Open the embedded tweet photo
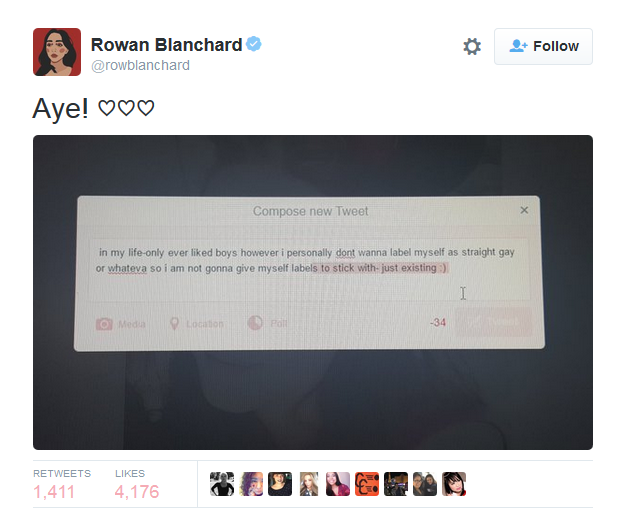627x519 pixels. tap(313, 292)
